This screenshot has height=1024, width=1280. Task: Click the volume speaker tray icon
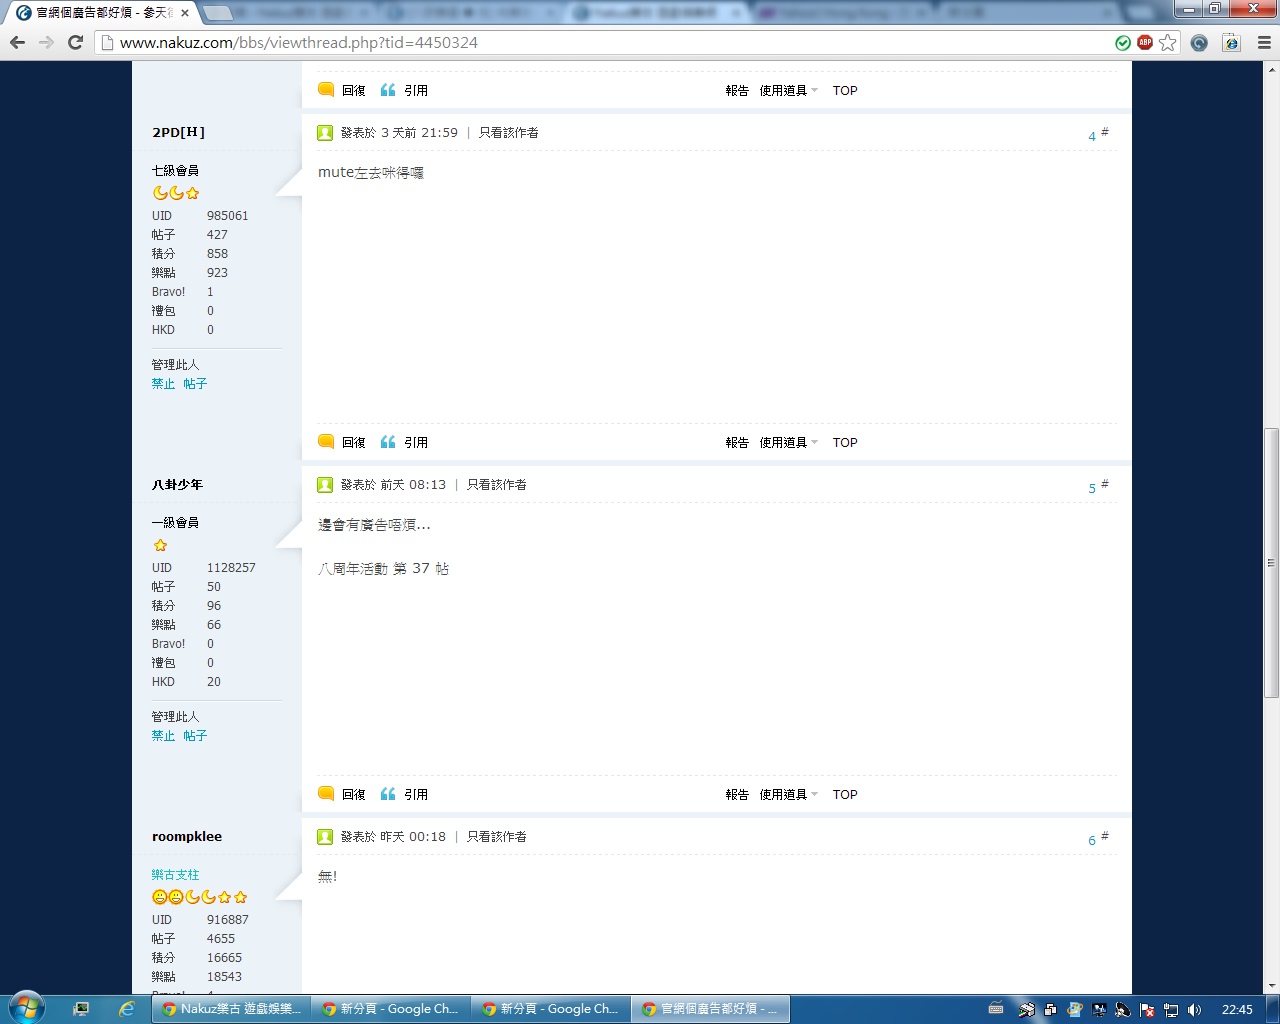tap(1194, 1010)
